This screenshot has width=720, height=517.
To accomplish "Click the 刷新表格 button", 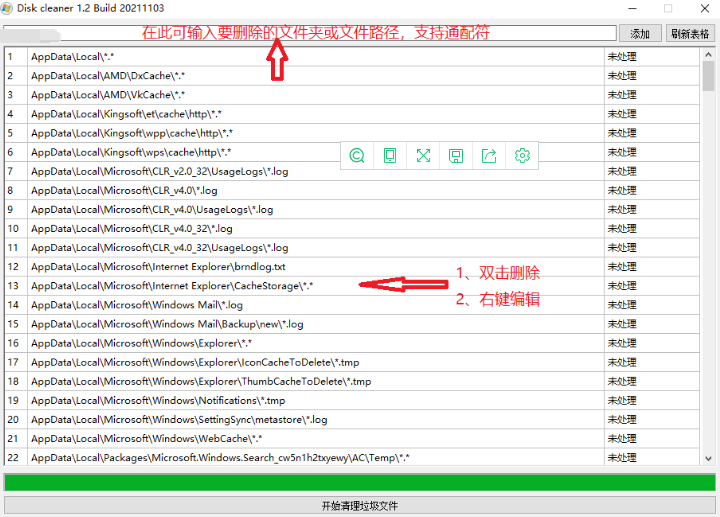I will 690,34.
